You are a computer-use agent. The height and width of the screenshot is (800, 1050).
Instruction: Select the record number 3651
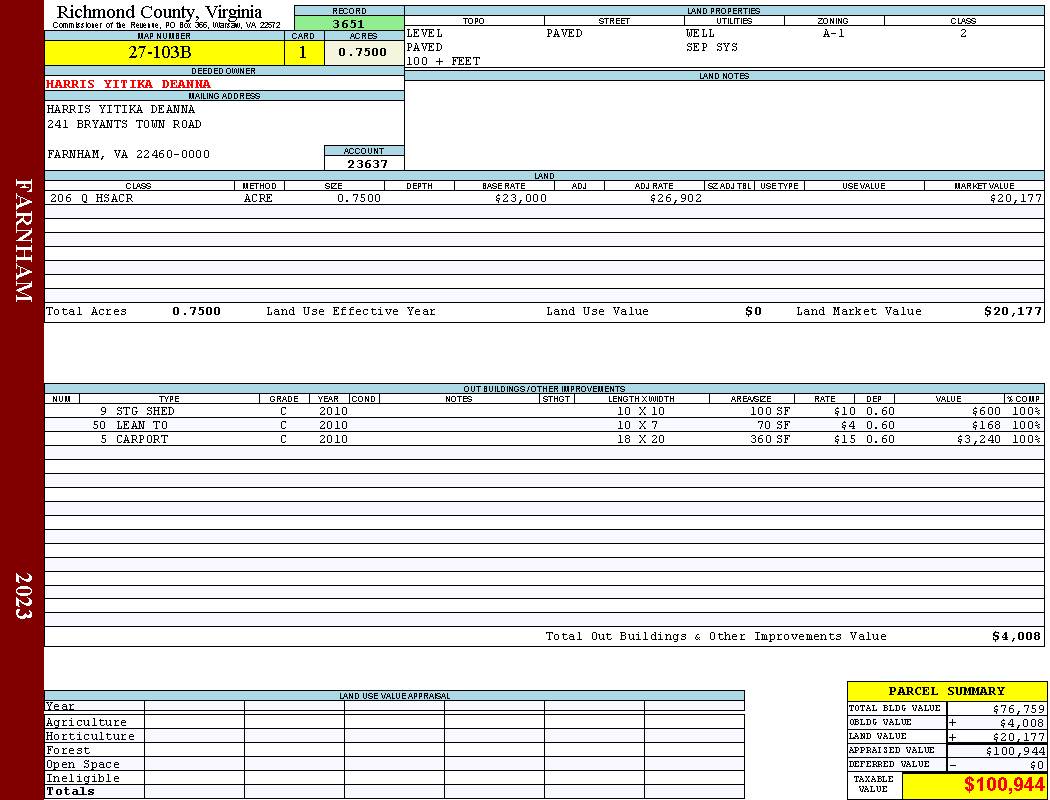coord(349,23)
